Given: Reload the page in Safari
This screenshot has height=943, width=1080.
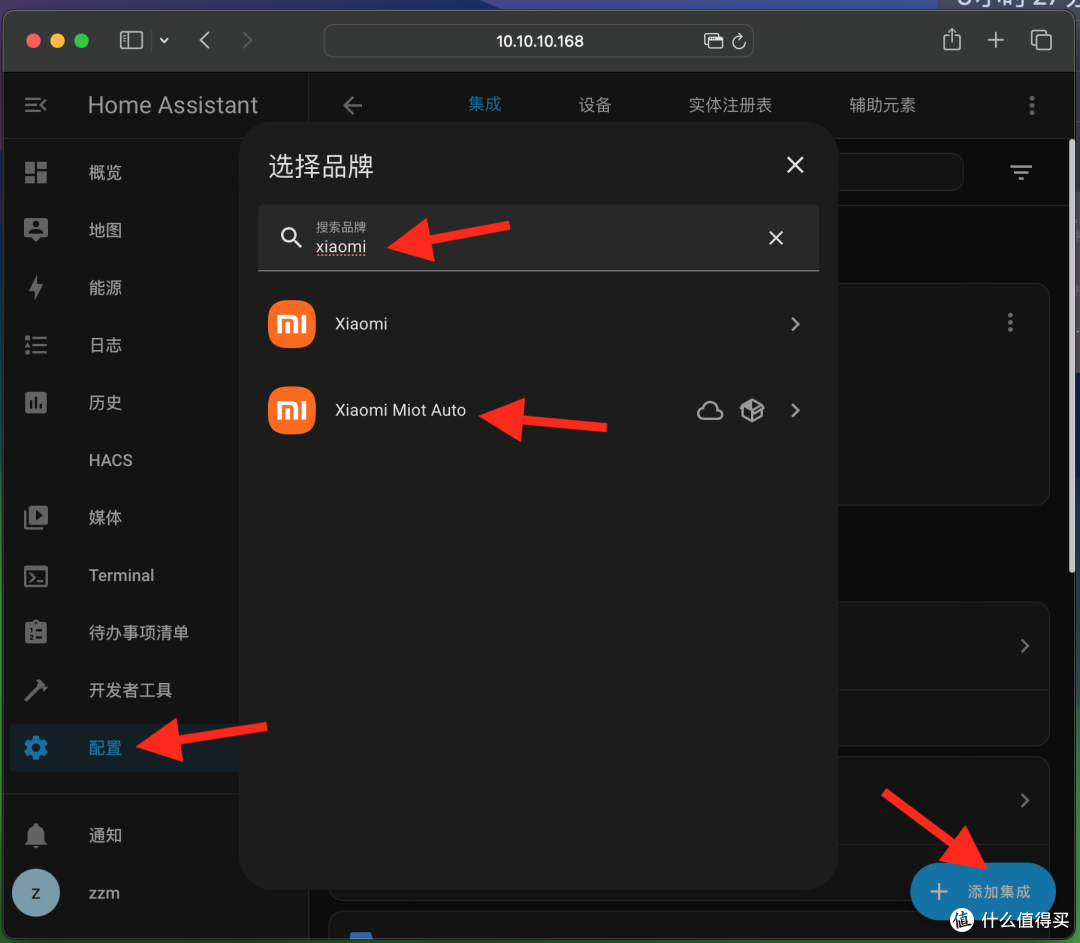Looking at the screenshot, I should tap(739, 41).
